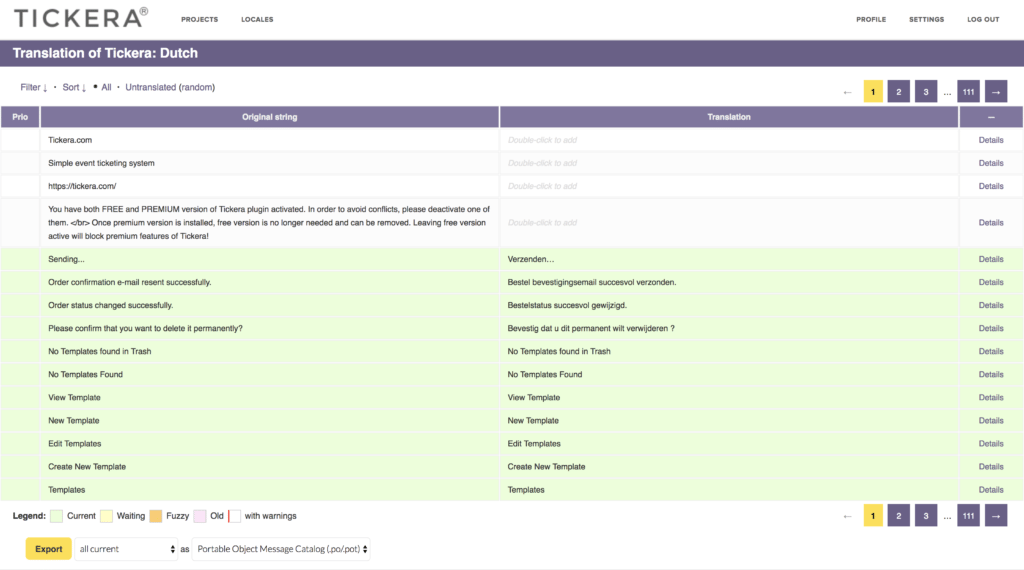Open Details for Order confirmation e-mail row
The height and width of the screenshot is (570, 1024).
coord(991,282)
